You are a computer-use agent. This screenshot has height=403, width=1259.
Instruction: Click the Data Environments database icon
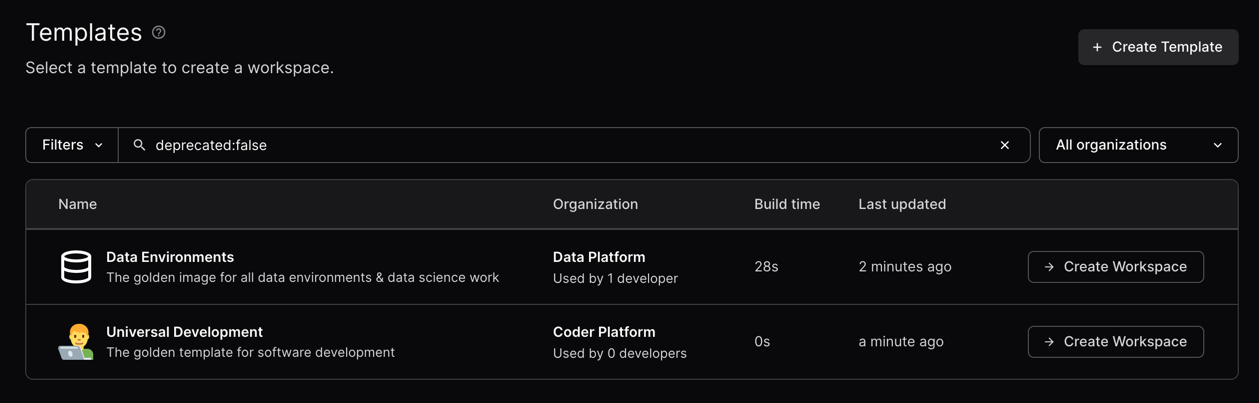(x=76, y=267)
